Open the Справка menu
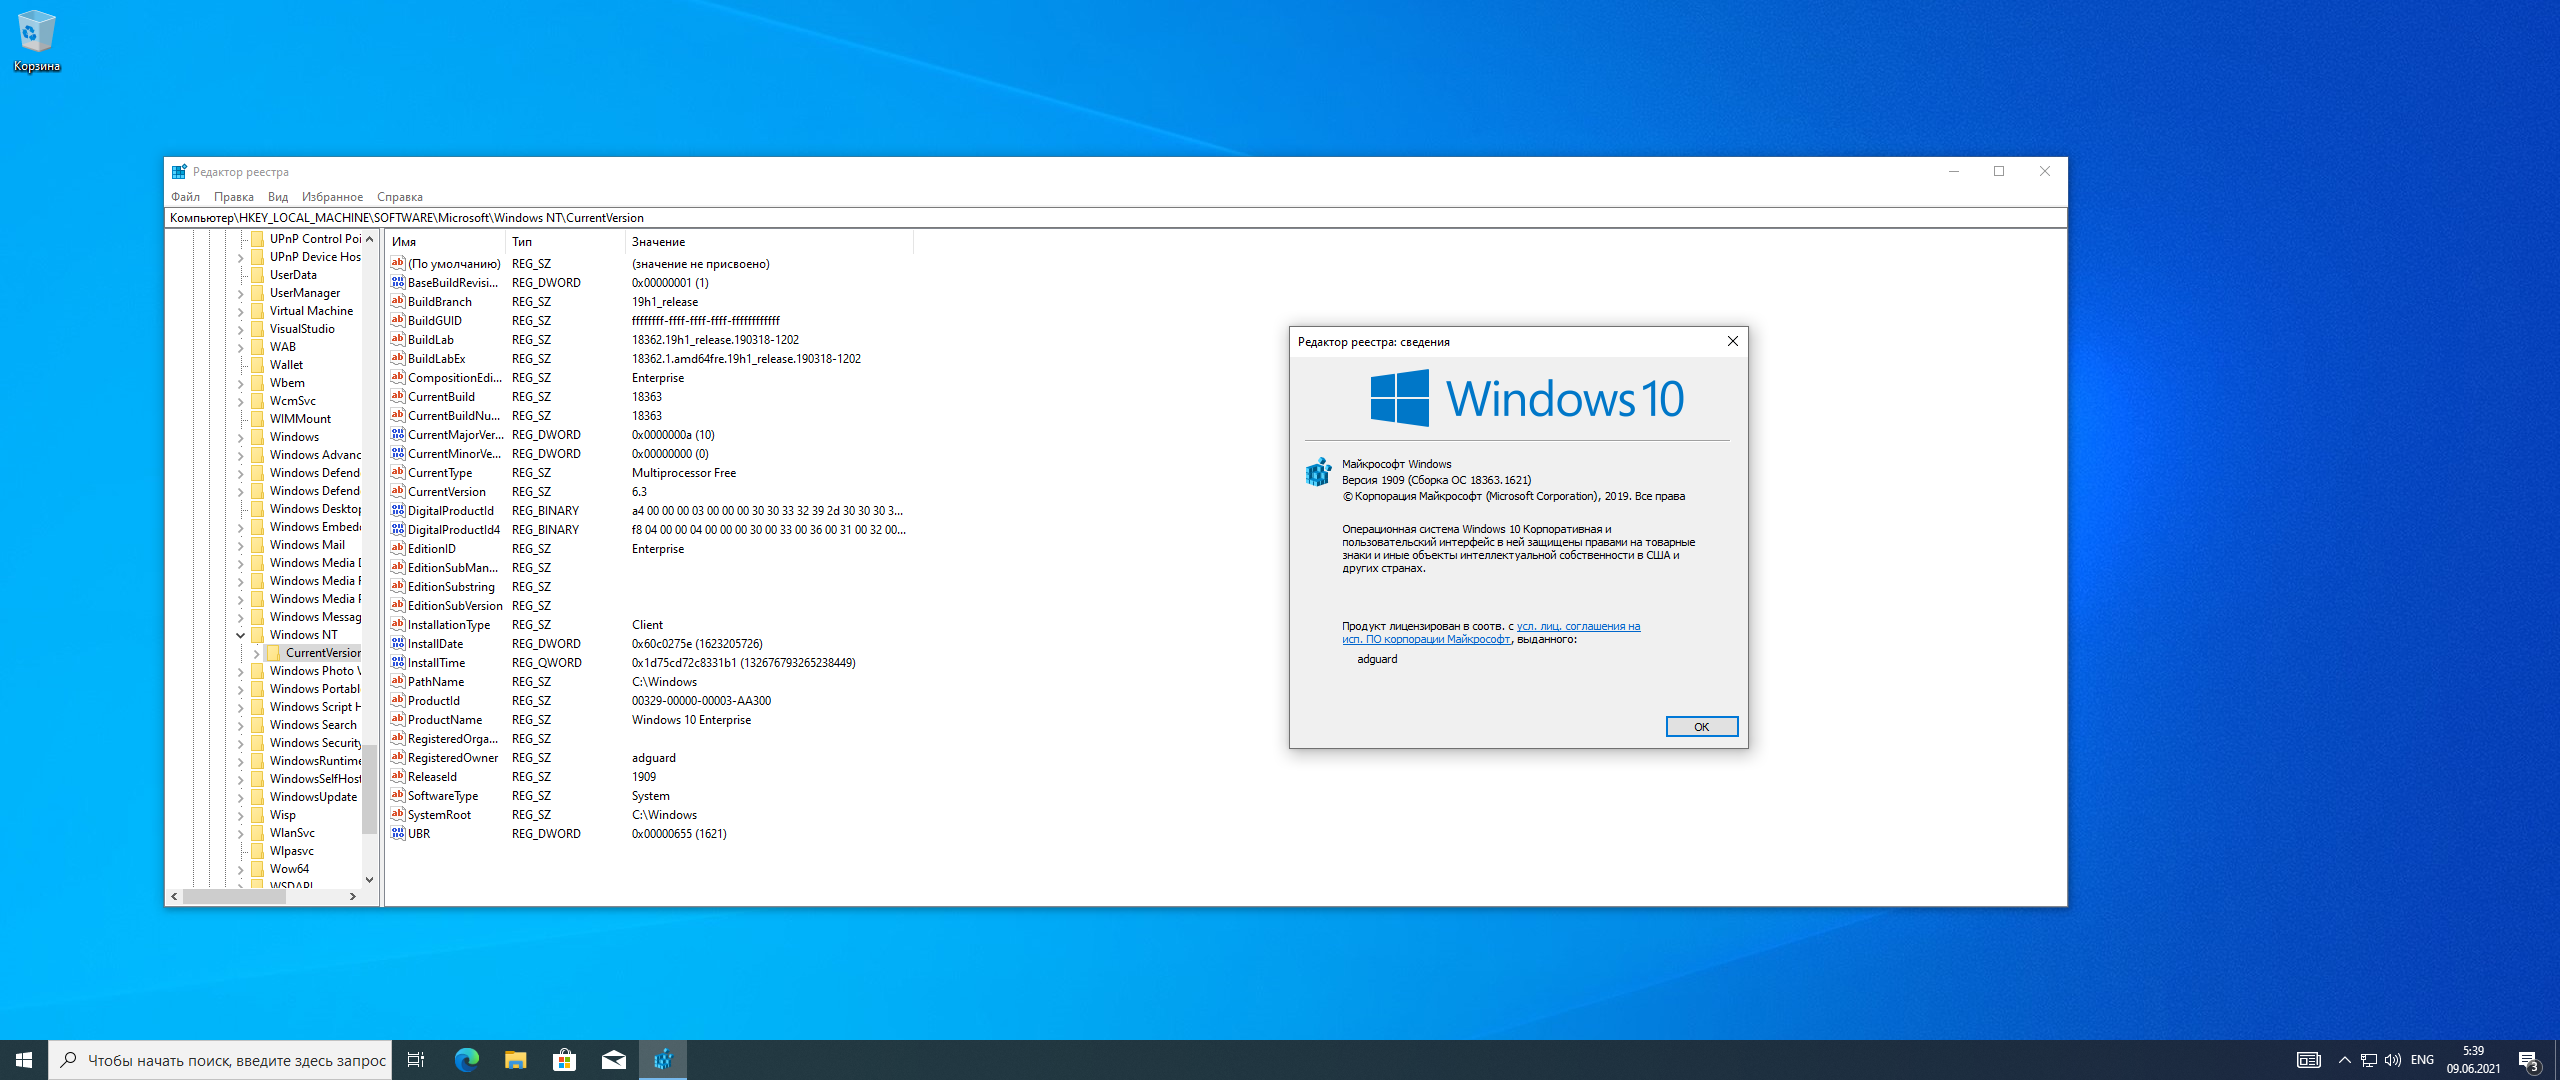The image size is (2560, 1080). pyautogui.click(x=399, y=197)
